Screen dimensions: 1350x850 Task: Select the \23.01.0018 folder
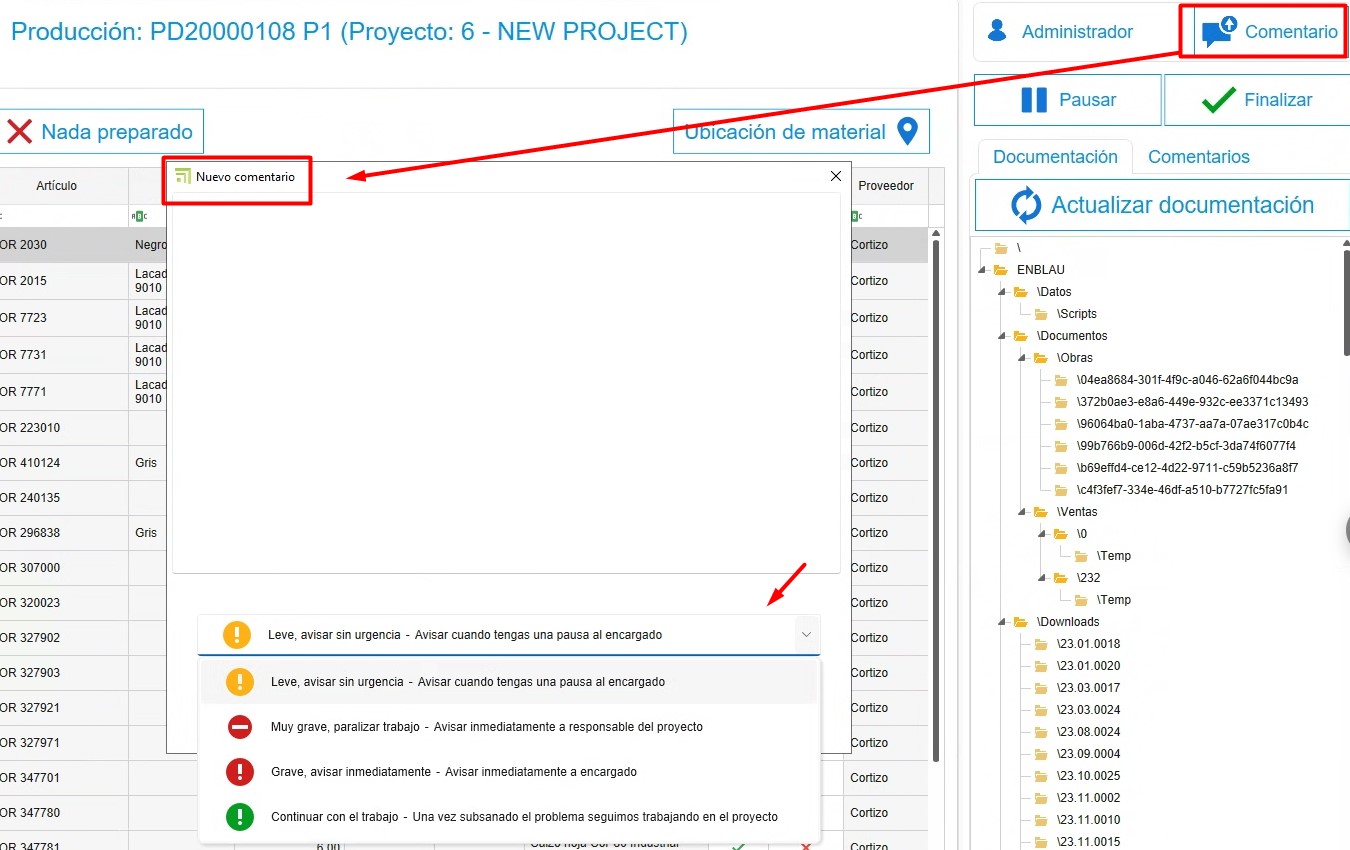[x=1088, y=644]
